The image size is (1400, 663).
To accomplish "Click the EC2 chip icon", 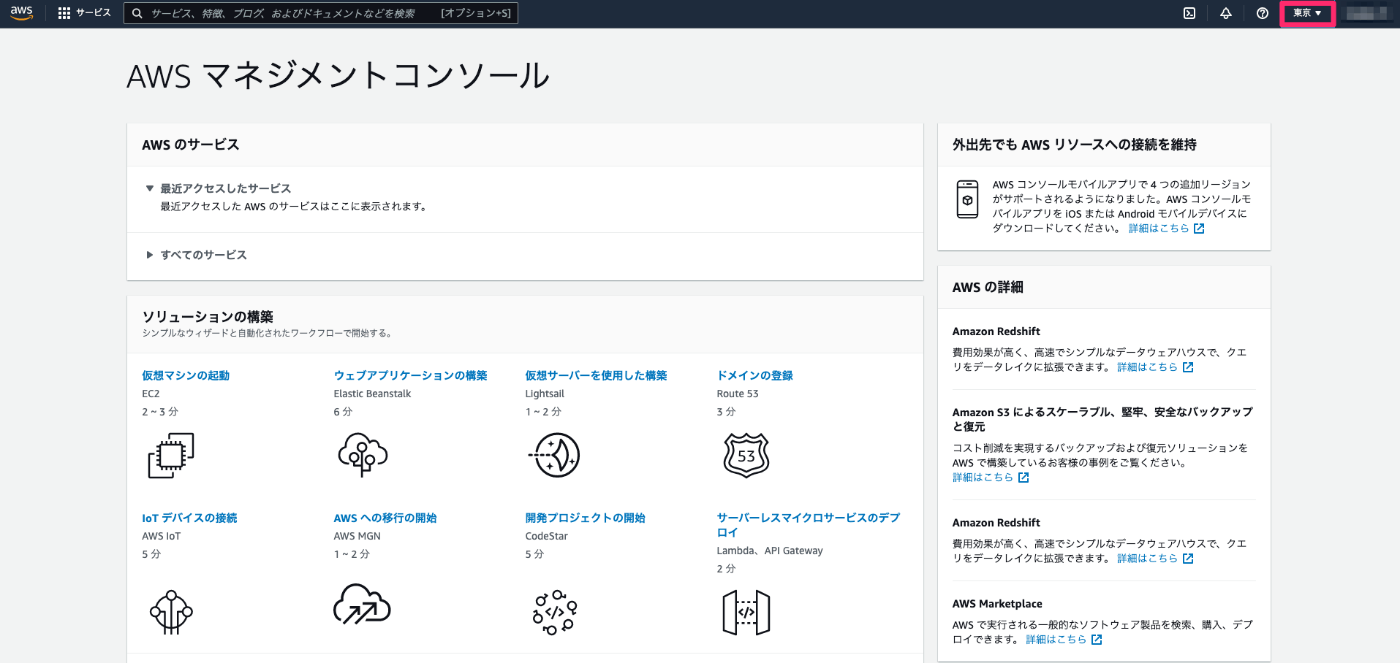I will [170, 455].
